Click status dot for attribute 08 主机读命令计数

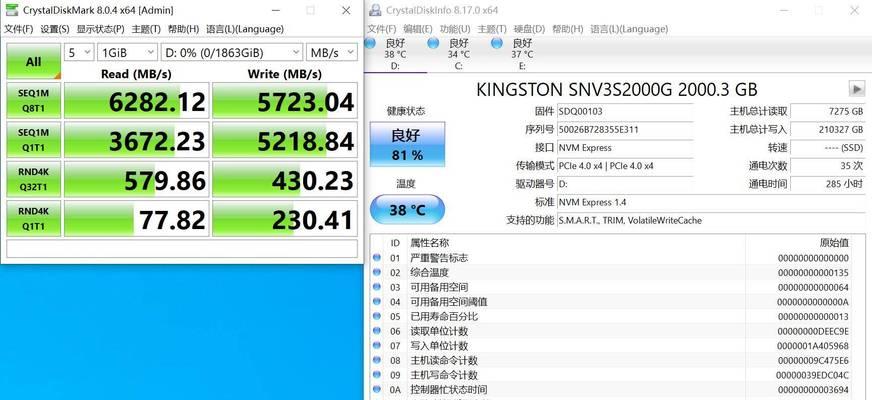click(376, 360)
